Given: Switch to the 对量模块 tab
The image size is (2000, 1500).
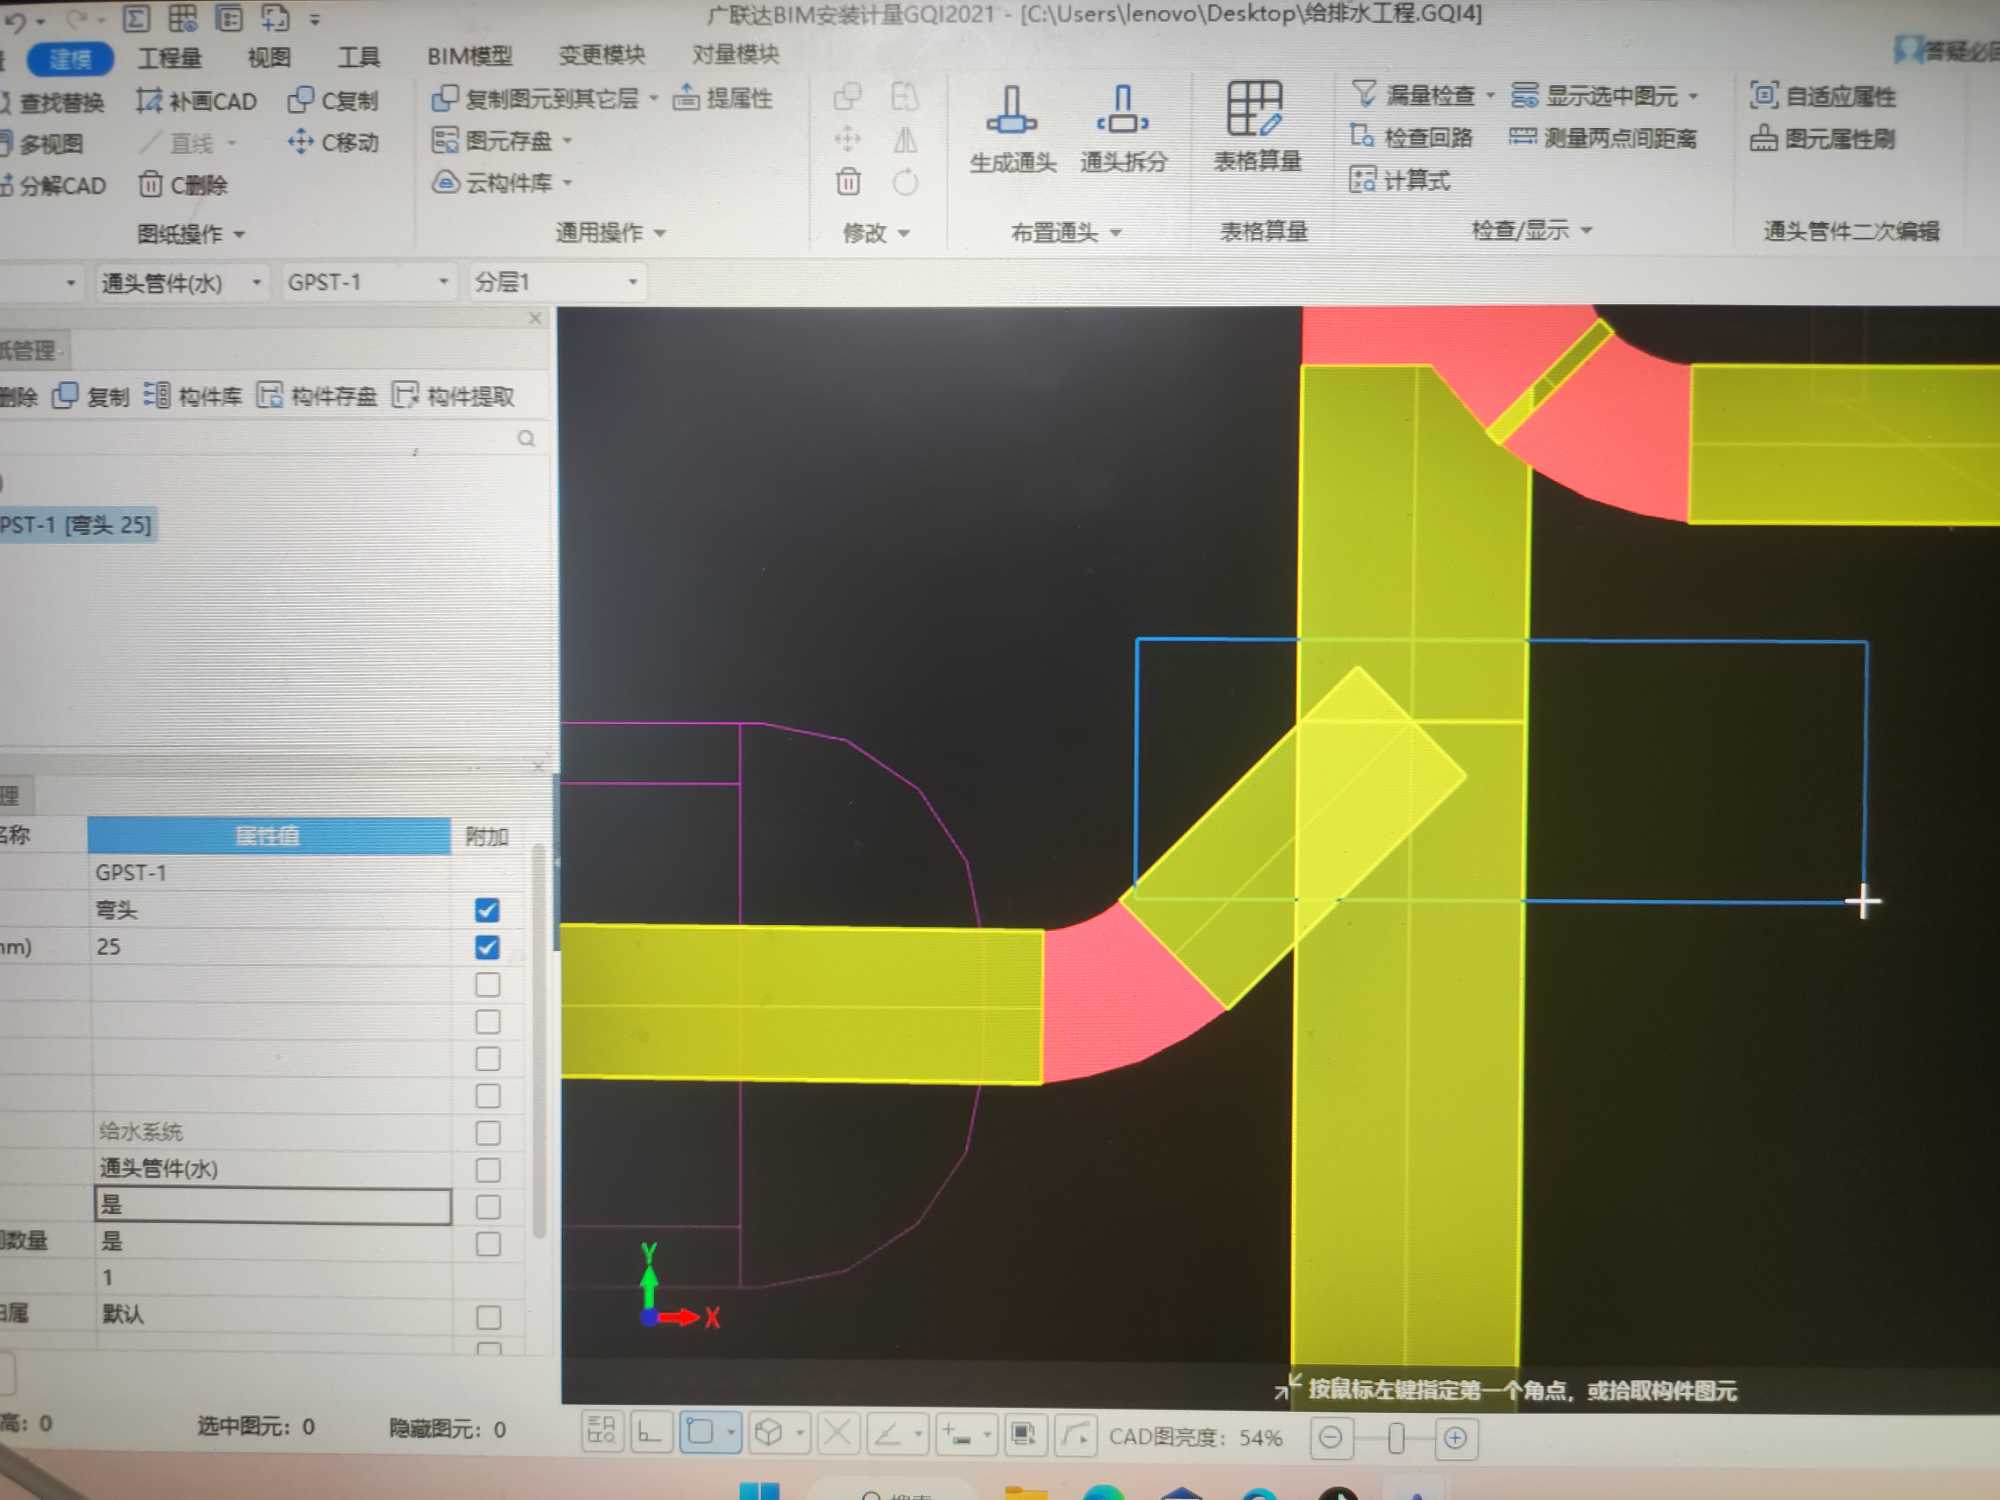Looking at the screenshot, I should click(735, 54).
